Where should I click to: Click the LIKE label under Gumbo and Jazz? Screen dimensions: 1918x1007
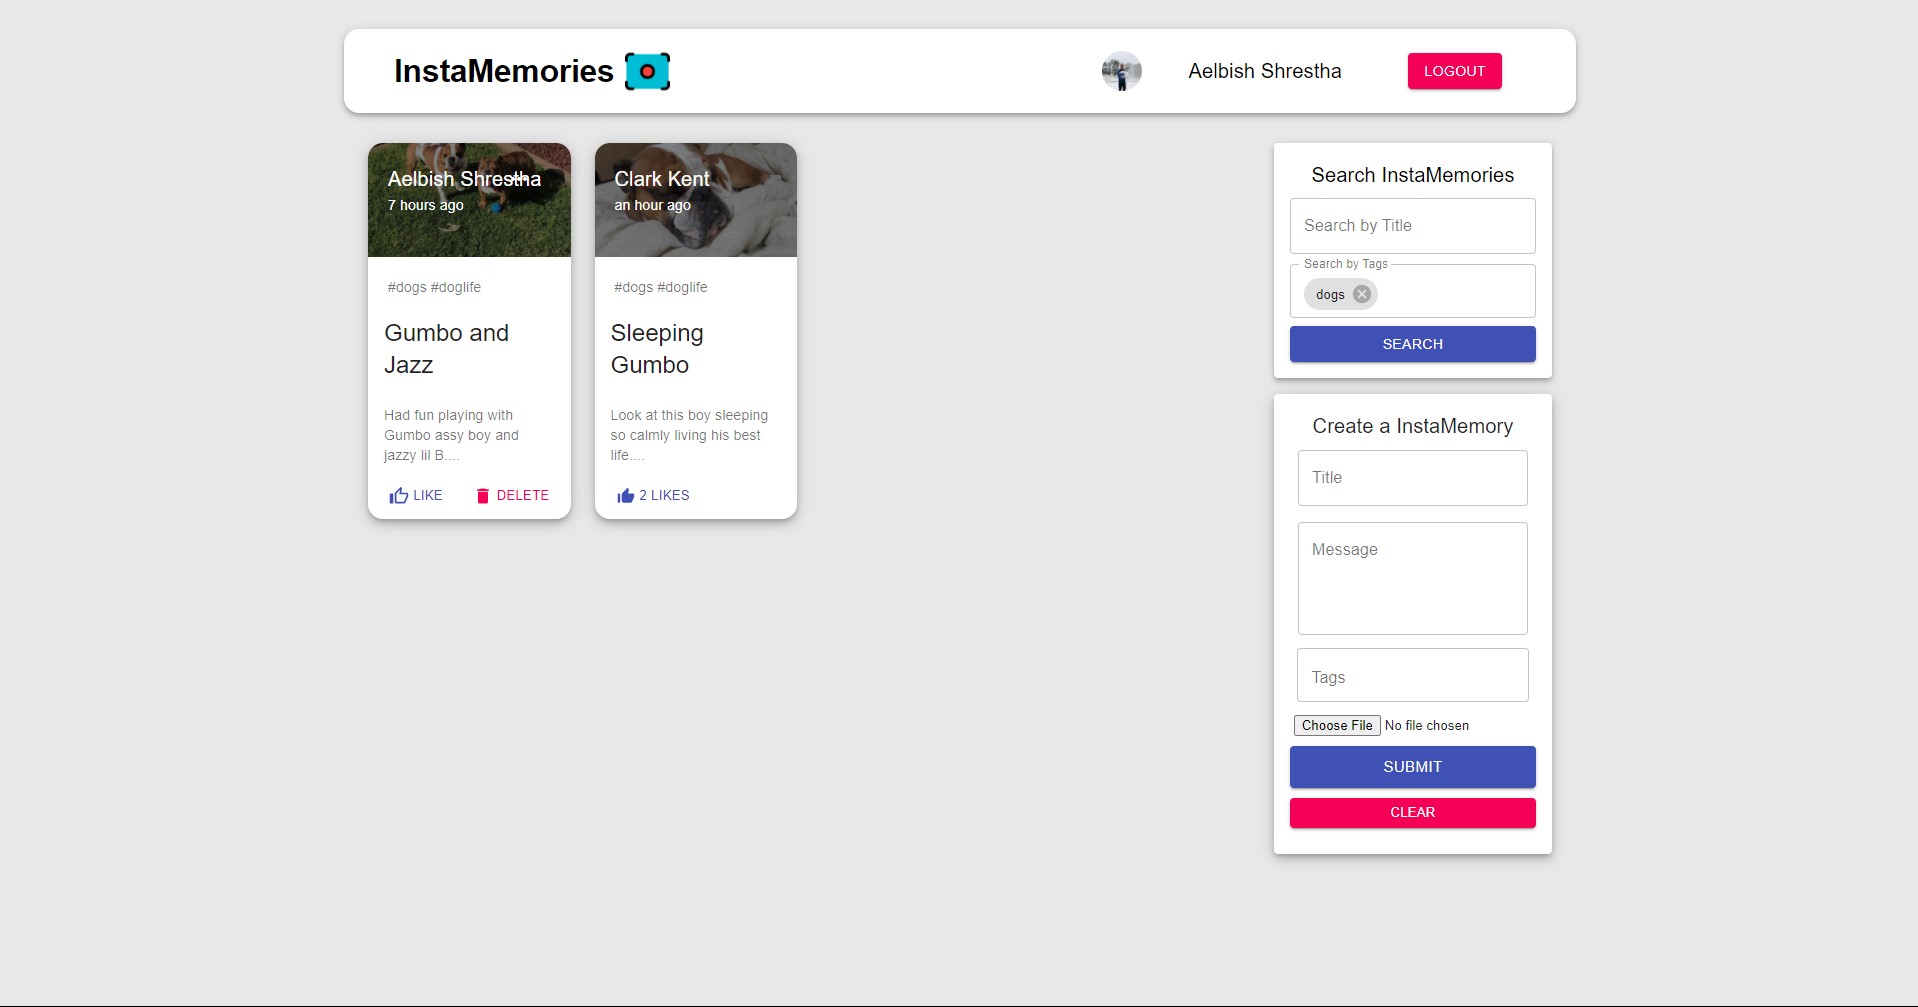click(428, 495)
